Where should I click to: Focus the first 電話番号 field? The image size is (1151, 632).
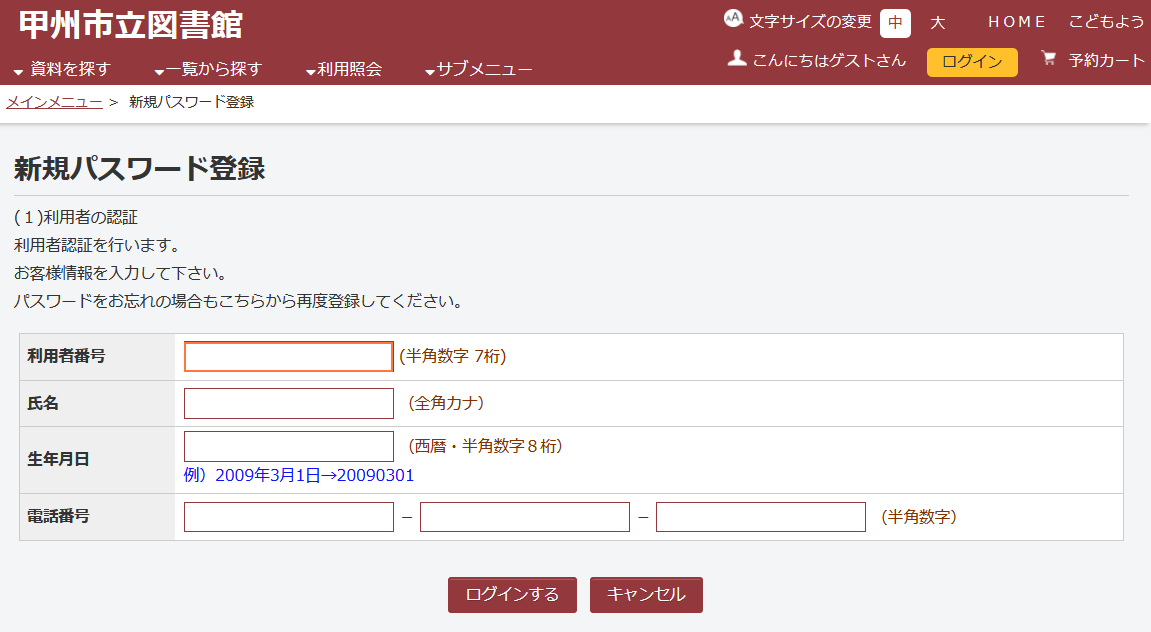point(288,517)
